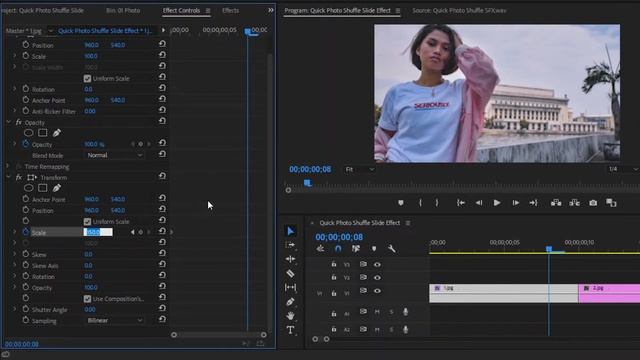Click the Mark In button
Screen dimensions: 640x360
pos(420,202)
